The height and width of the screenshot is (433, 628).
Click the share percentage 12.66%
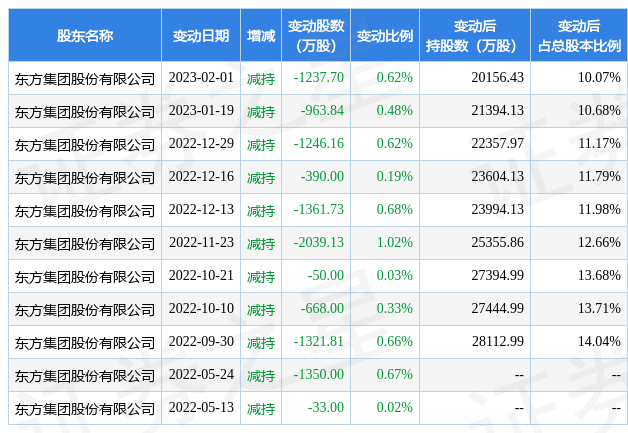tap(599, 242)
